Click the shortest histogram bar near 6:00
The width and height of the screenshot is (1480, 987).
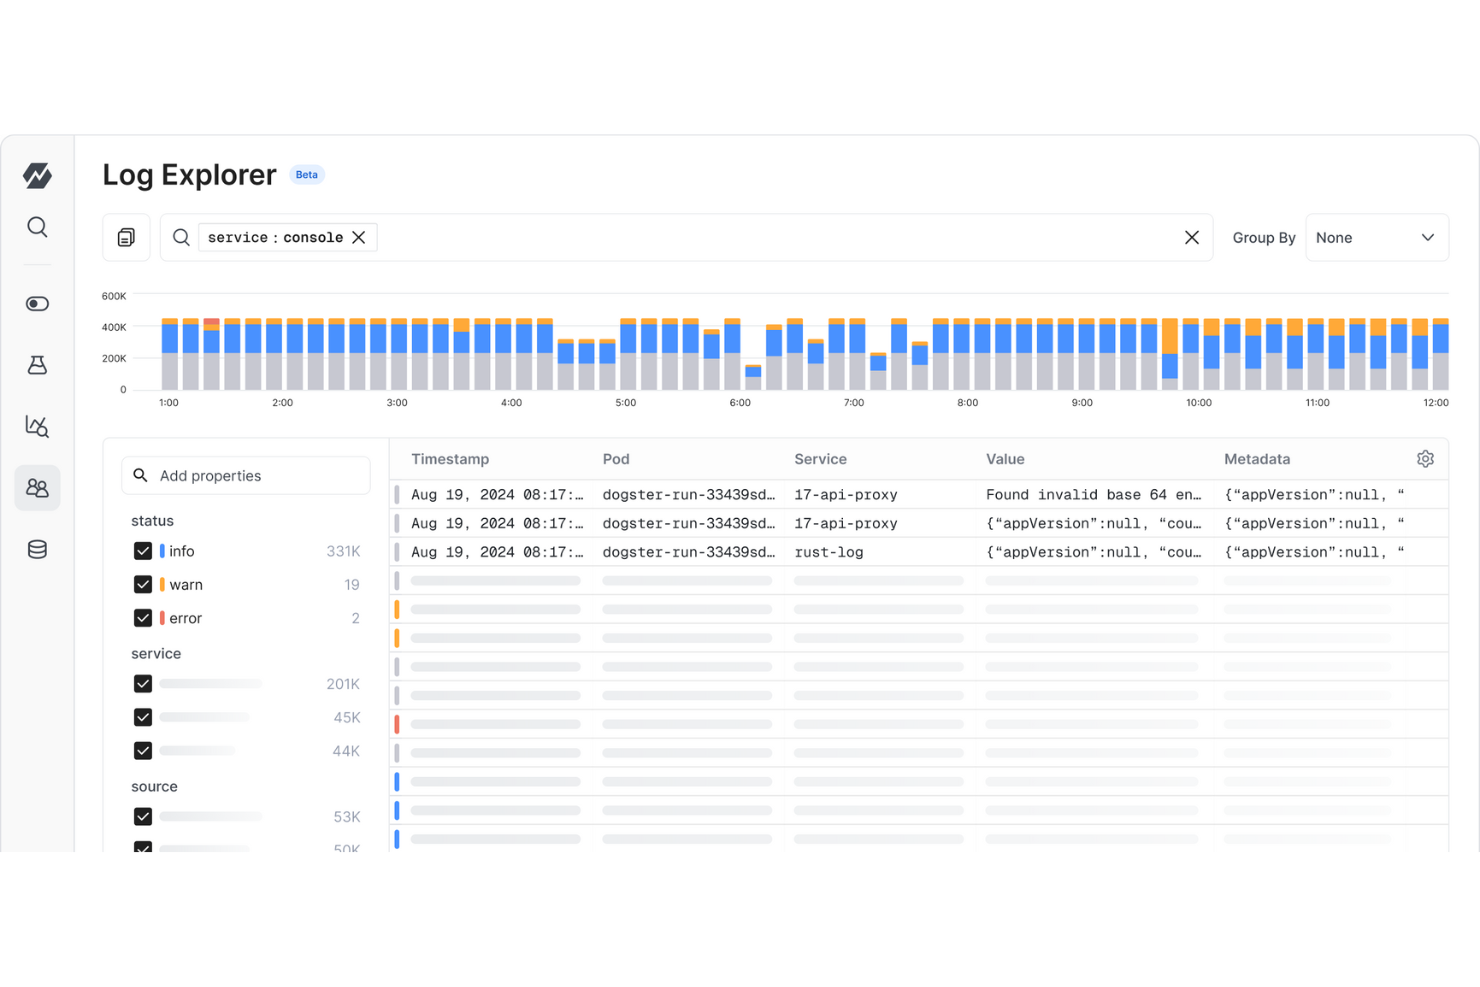click(753, 377)
